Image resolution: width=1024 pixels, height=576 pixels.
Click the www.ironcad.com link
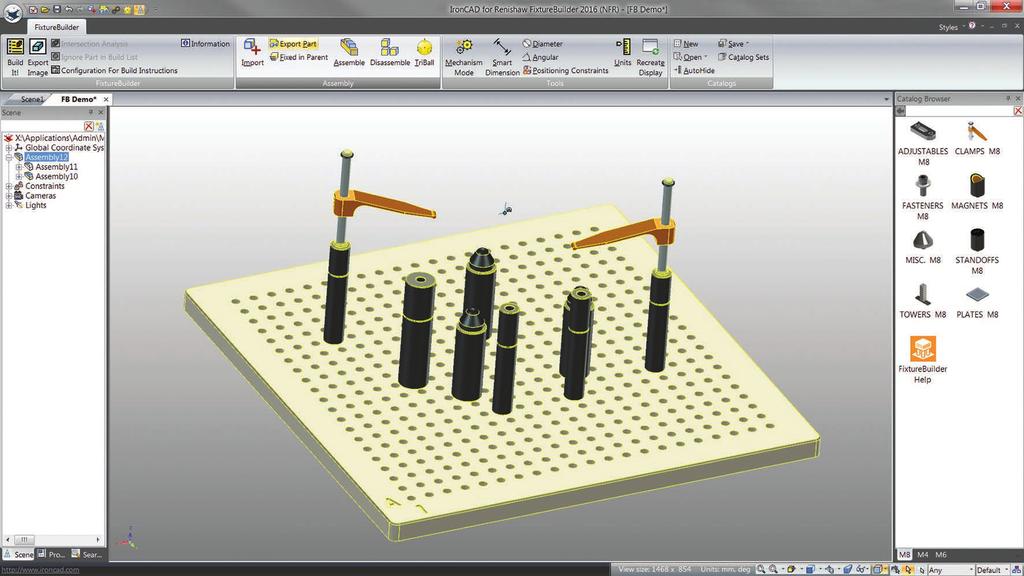tap(40, 570)
